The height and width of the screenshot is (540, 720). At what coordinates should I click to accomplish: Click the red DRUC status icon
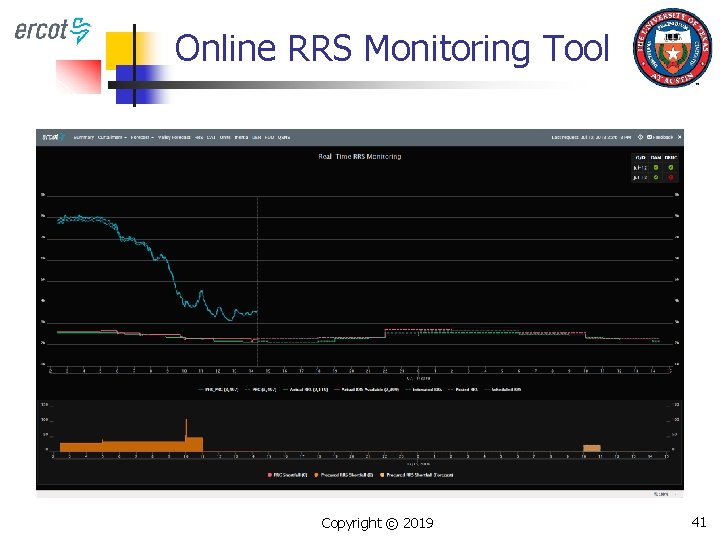click(671, 177)
